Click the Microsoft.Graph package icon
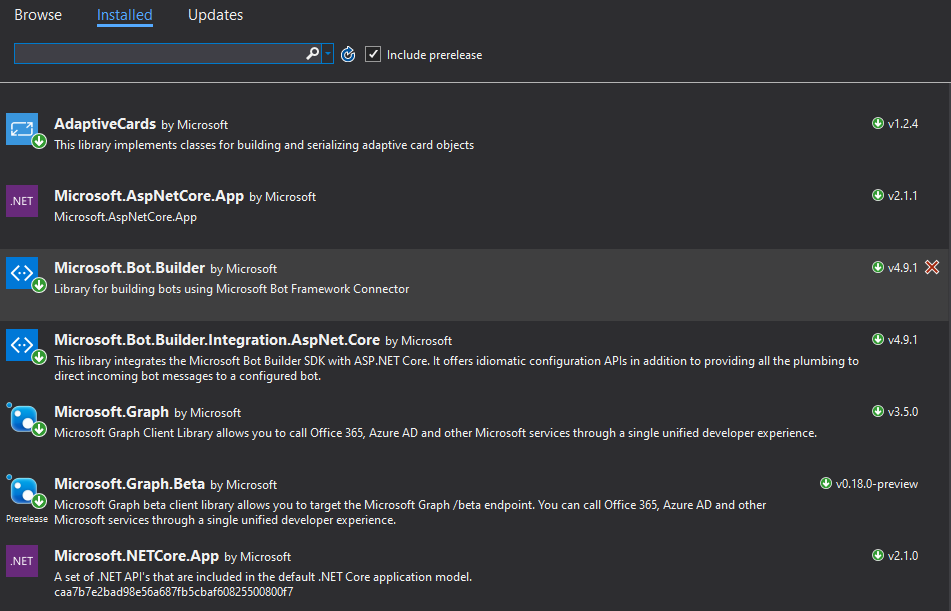This screenshot has height=611, width=951. (x=24, y=419)
